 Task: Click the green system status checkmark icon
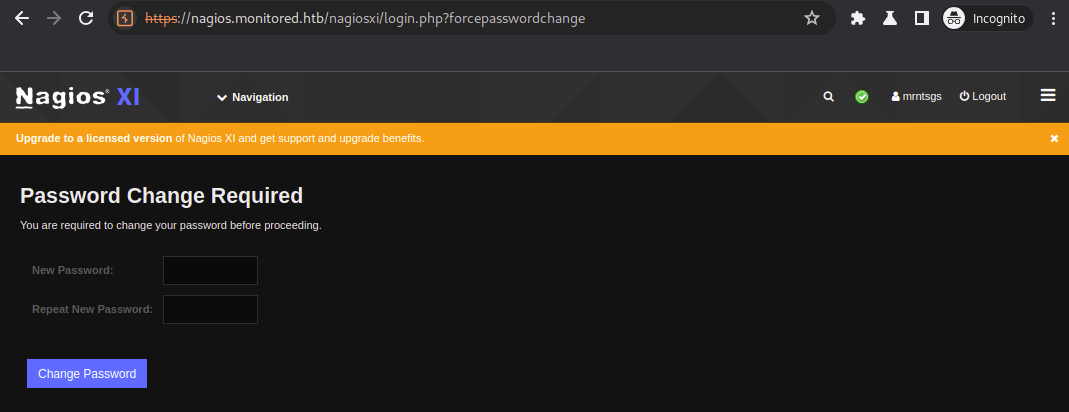point(861,97)
